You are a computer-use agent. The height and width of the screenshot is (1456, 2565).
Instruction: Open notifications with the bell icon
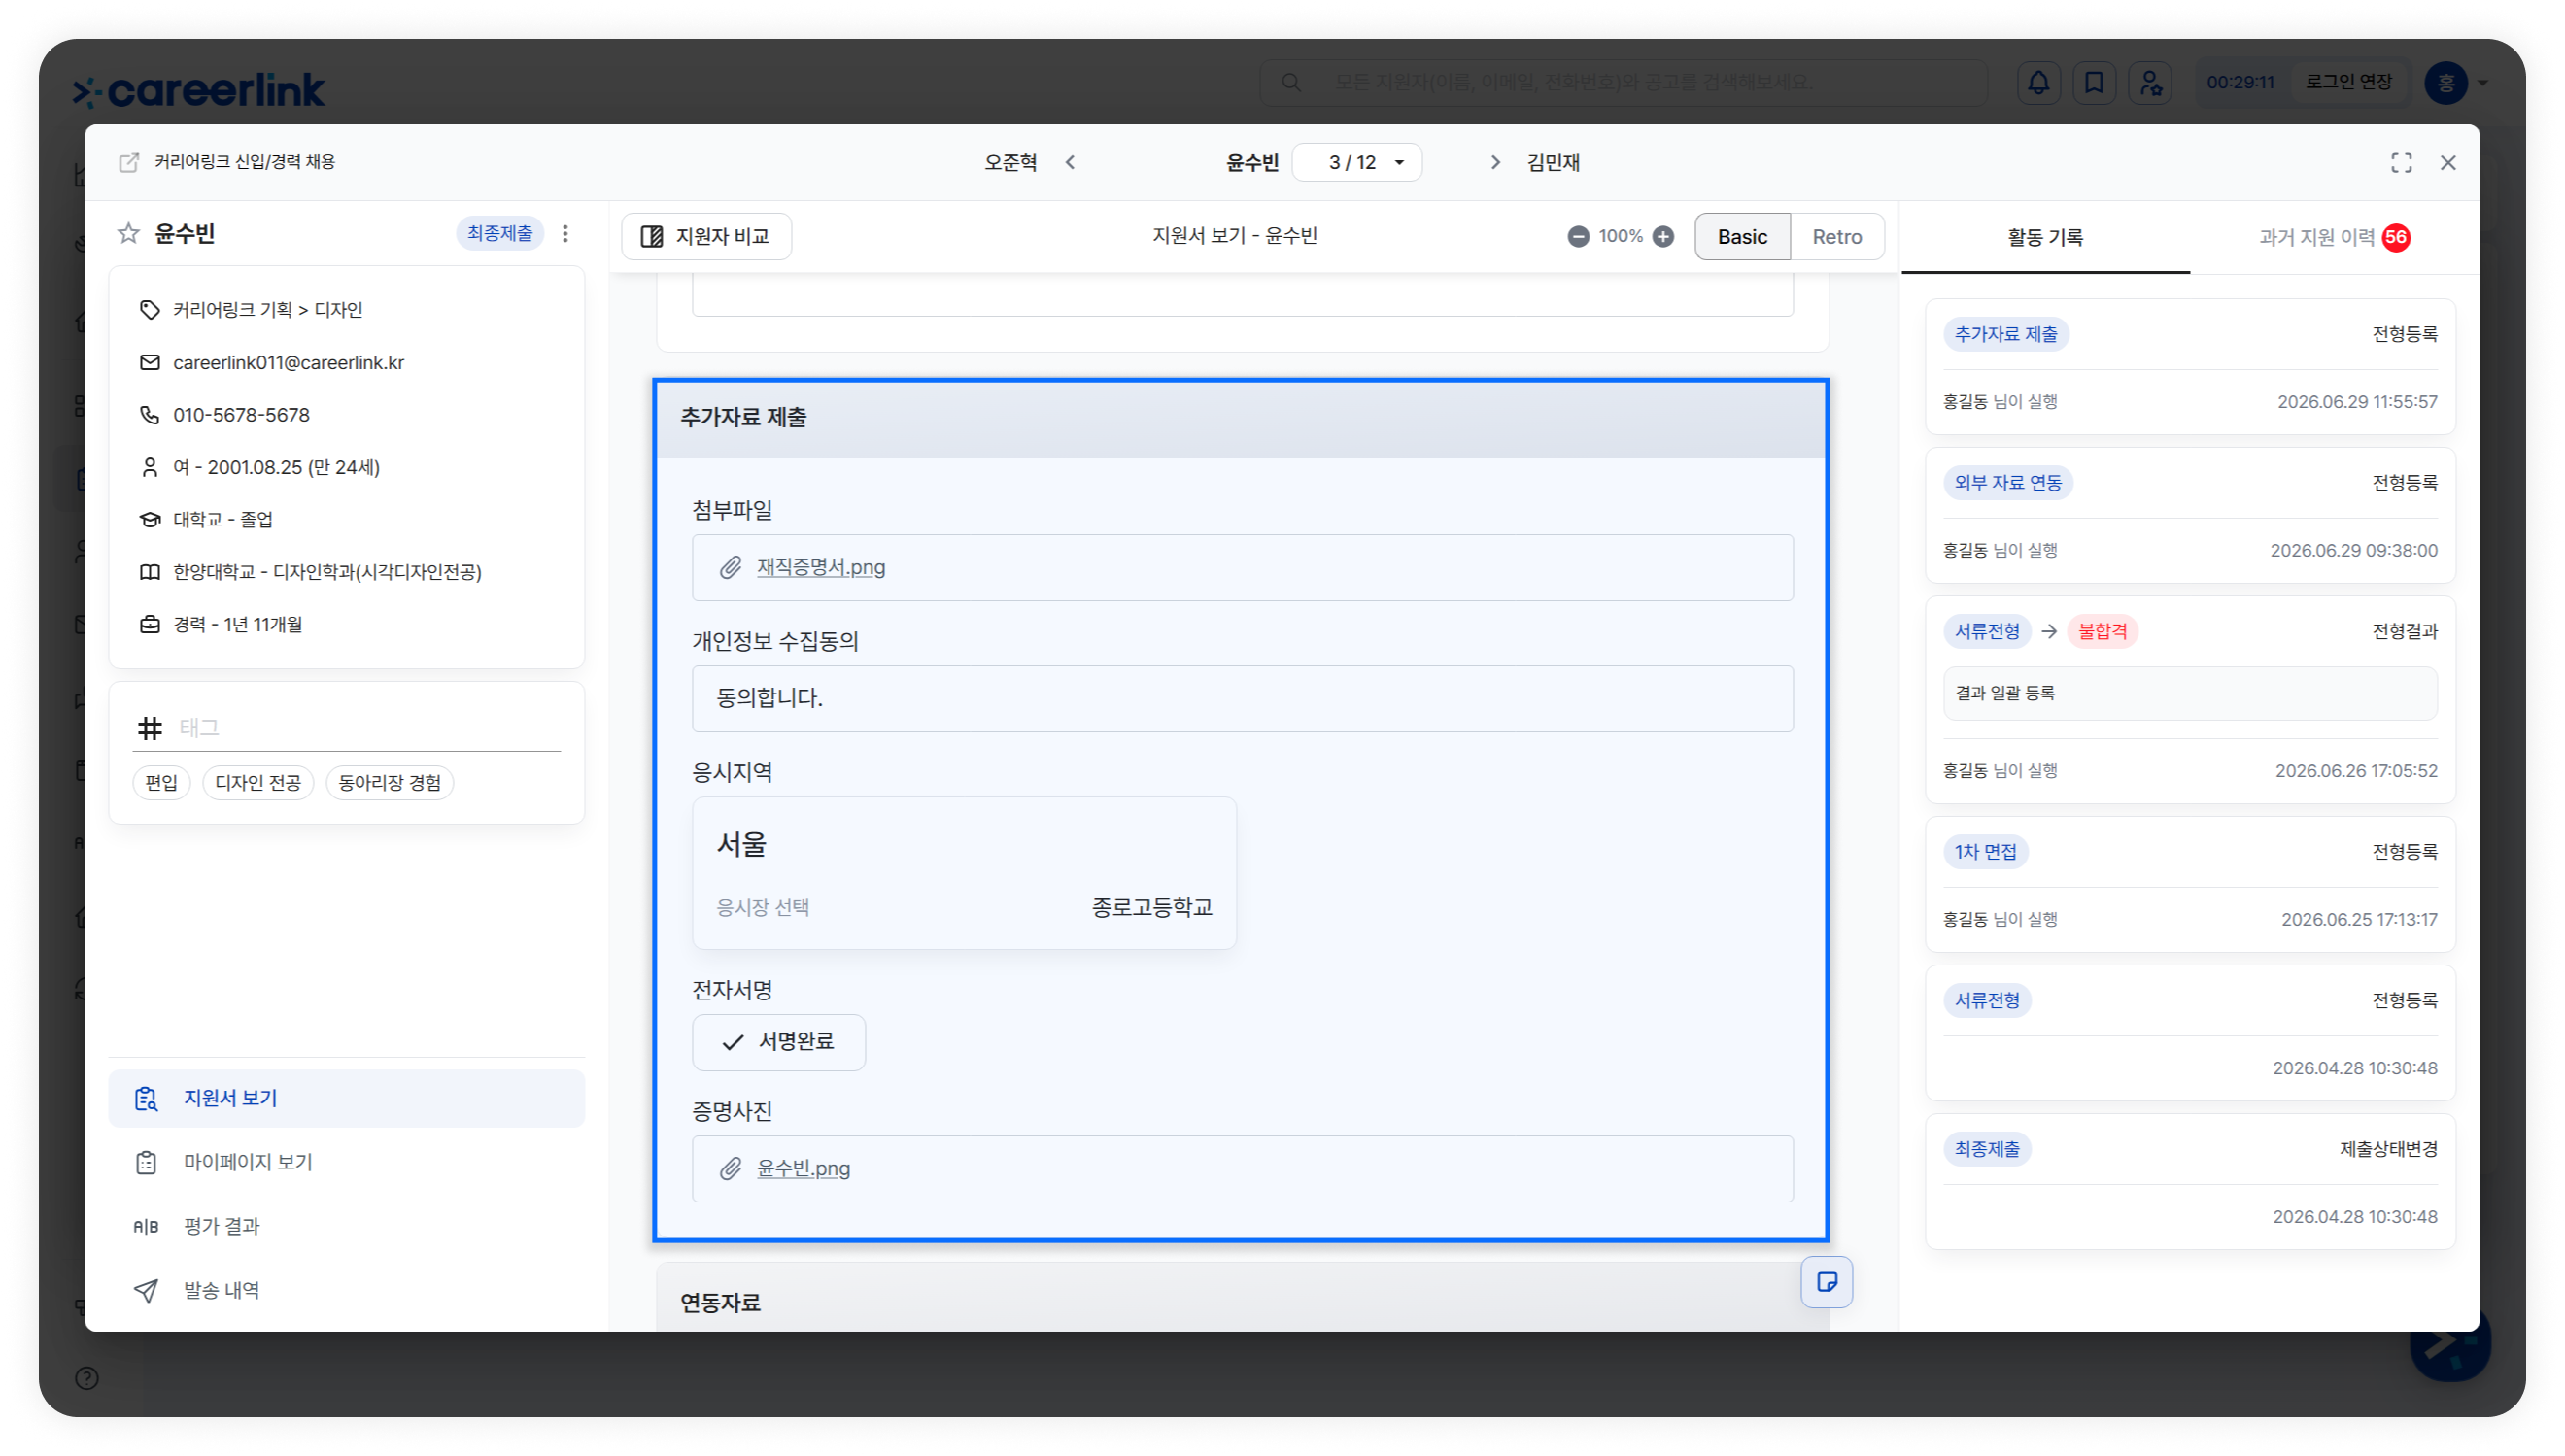[2038, 82]
